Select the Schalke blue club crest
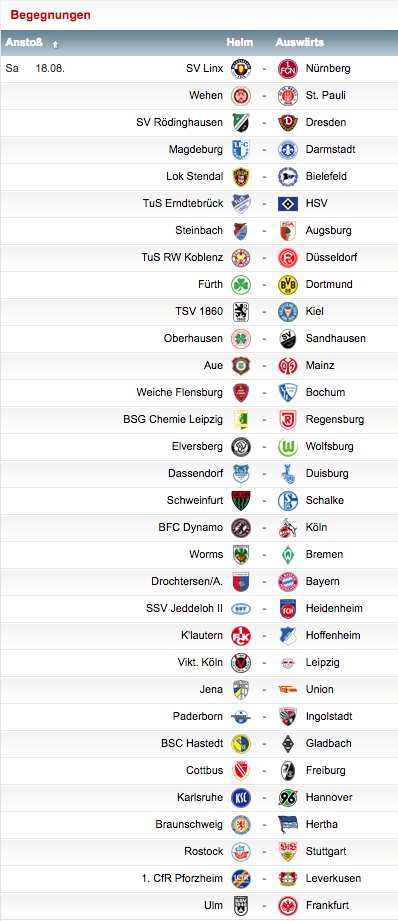The height and width of the screenshot is (921, 398). (288, 501)
